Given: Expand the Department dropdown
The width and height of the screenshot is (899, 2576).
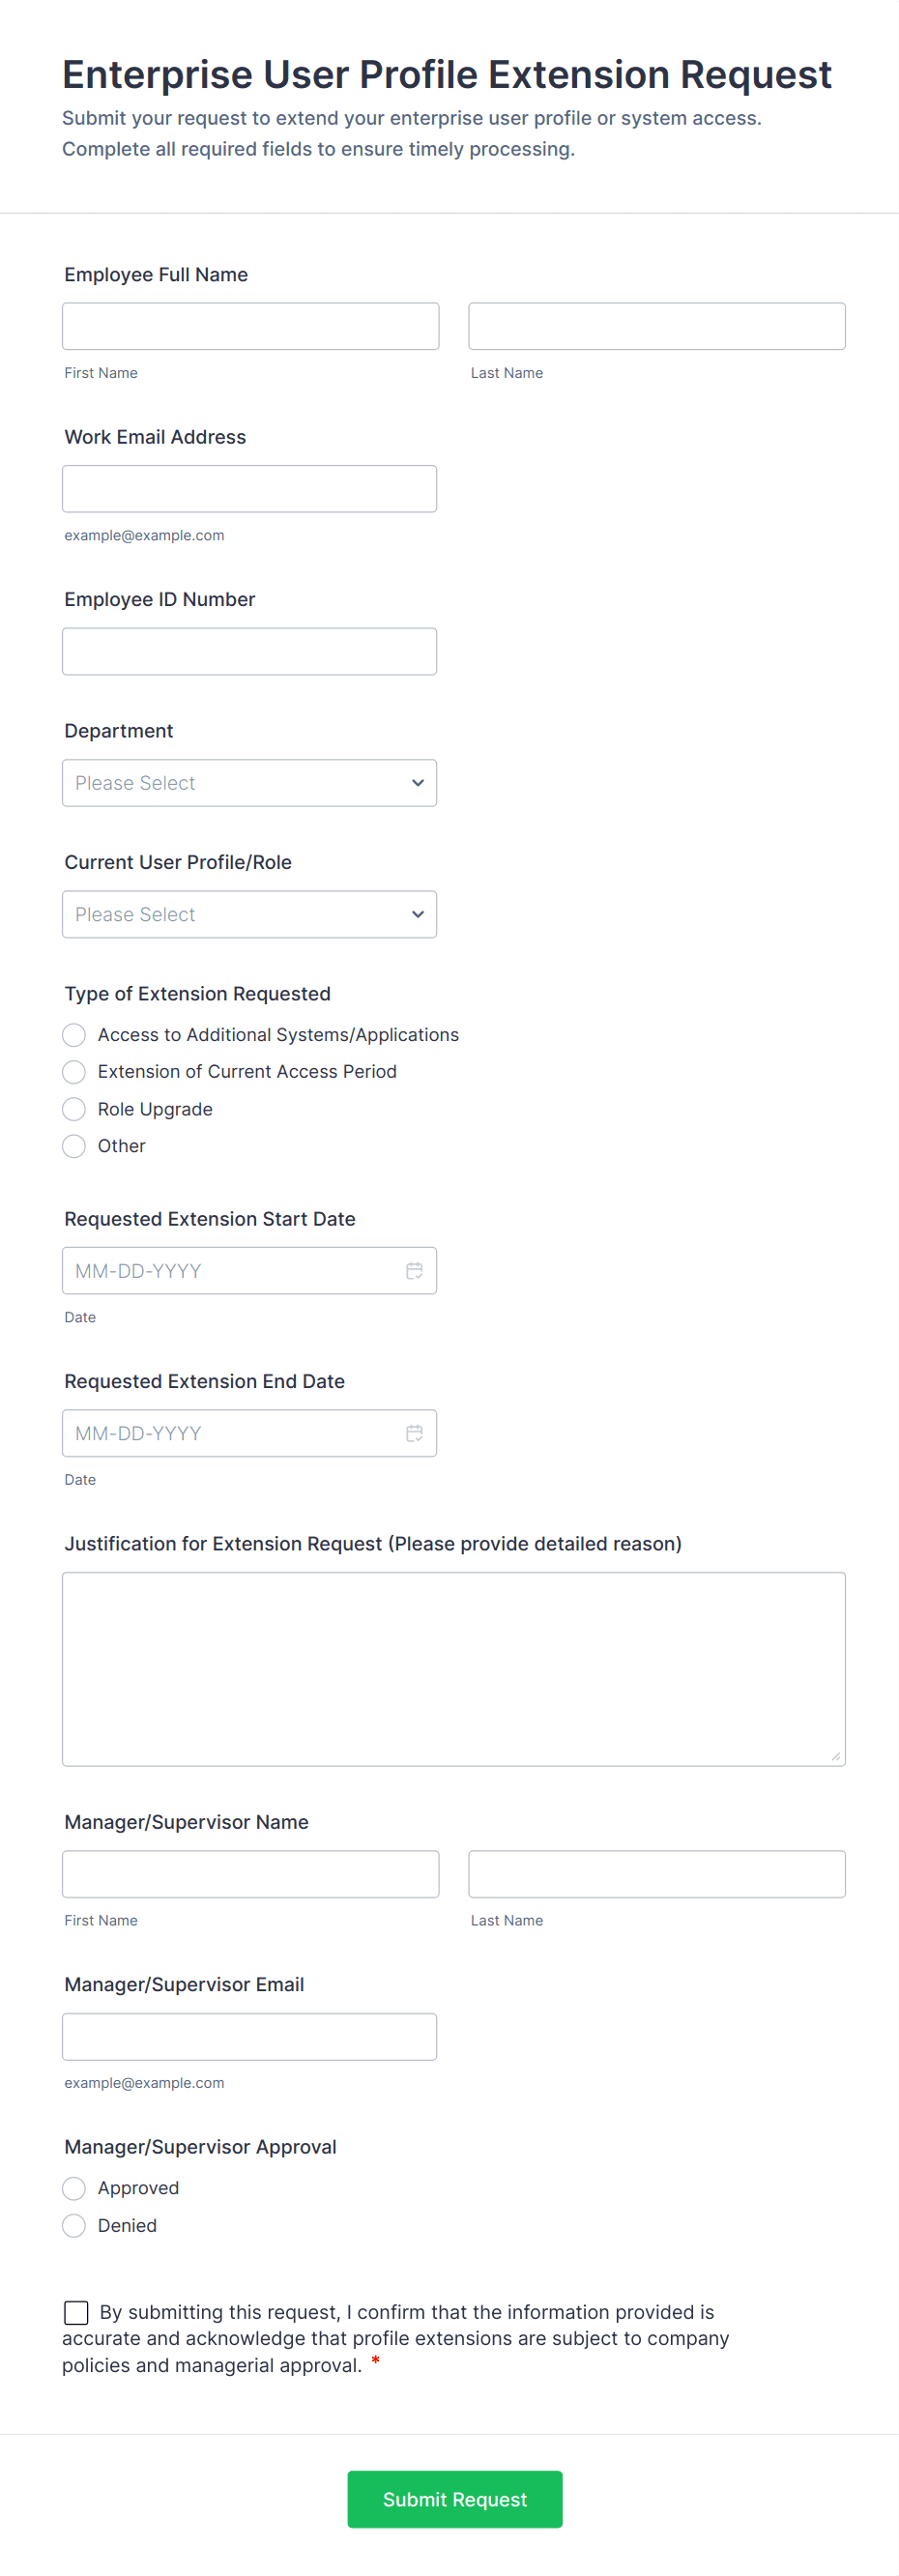Looking at the screenshot, I should pos(249,783).
